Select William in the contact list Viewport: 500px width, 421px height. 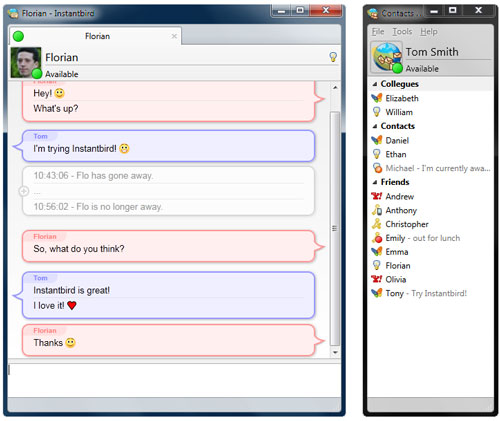pyautogui.click(x=430, y=112)
